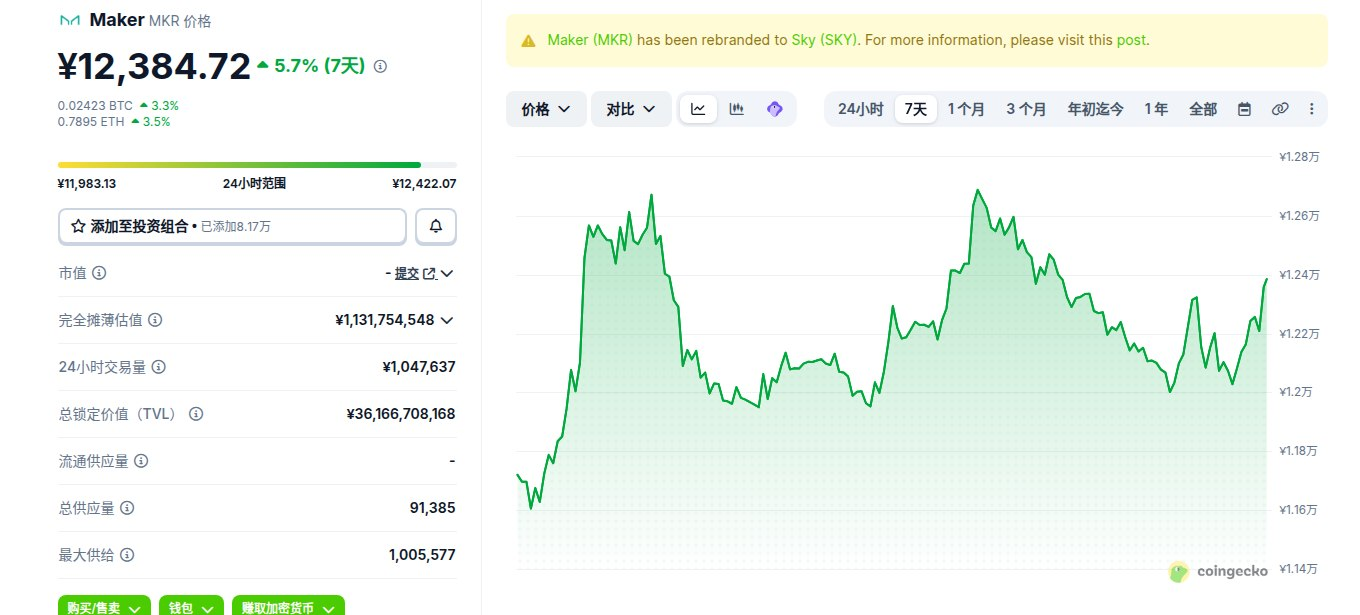Select the 24小时 time range
1360x615 pixels.
[x=860, y=109]
